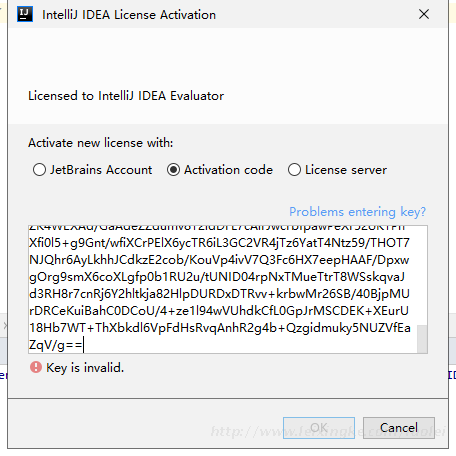Image resolution: width=456 pixels, height=456 pixels.
Task: Open the Problems entering key? link
Action: pos(357,212)
